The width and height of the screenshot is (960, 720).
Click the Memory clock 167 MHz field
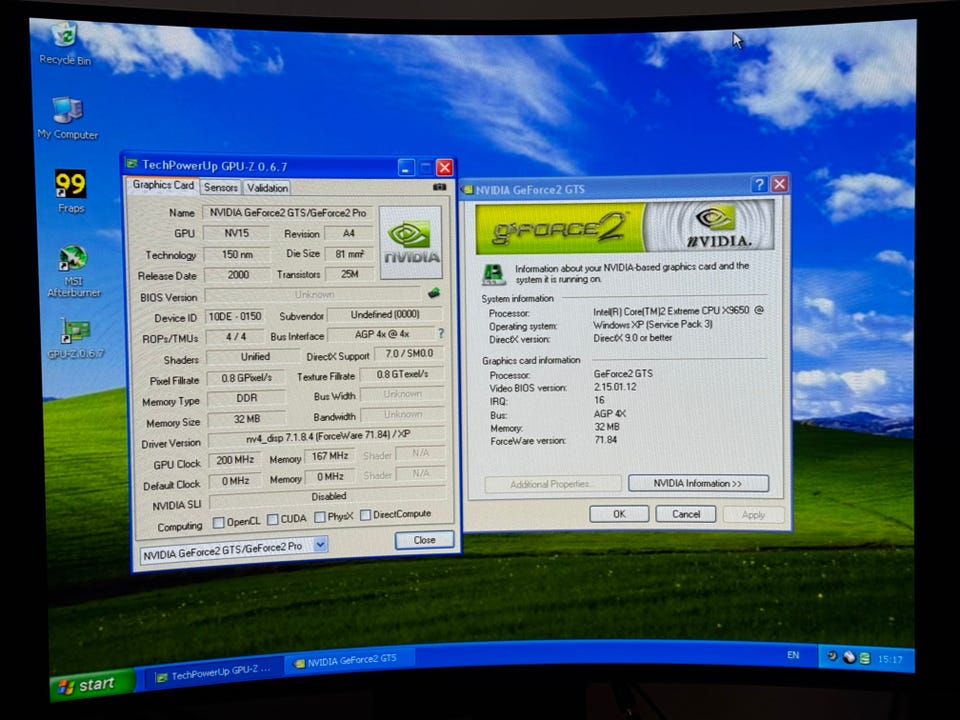tap(330, 456)
